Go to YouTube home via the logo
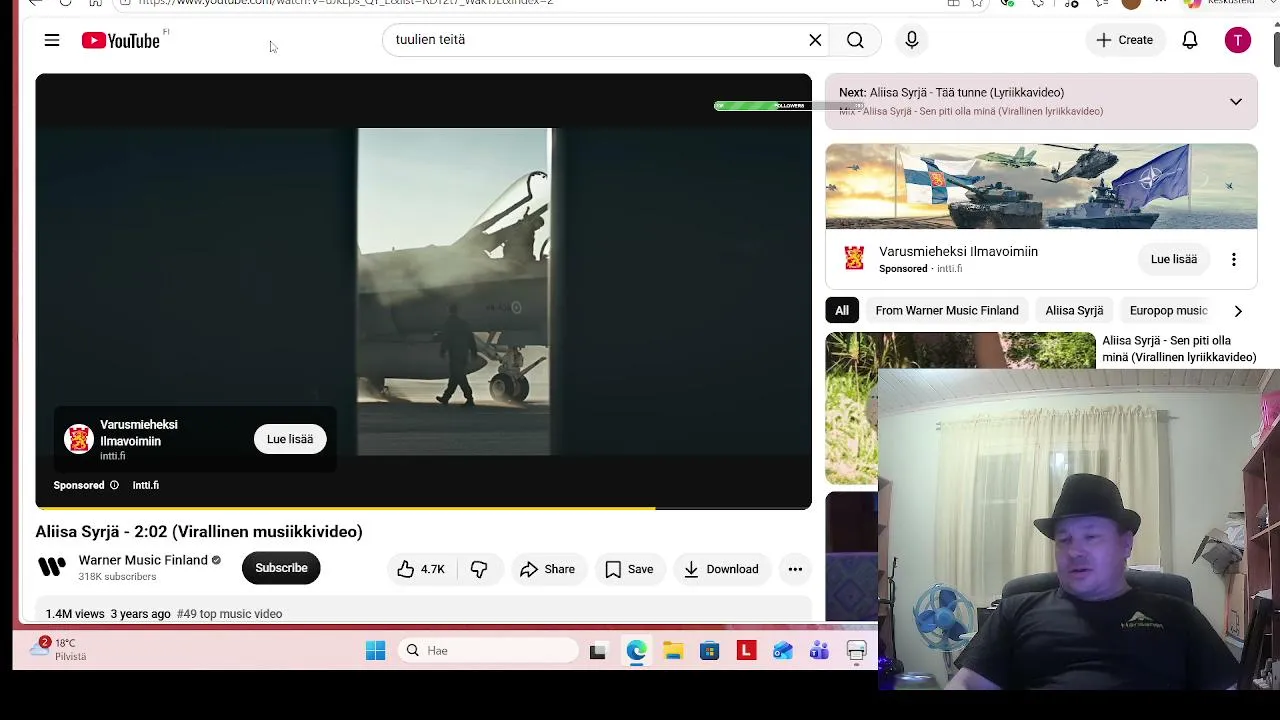Viewport: 1280px width, 720px height. coord(121,40)
